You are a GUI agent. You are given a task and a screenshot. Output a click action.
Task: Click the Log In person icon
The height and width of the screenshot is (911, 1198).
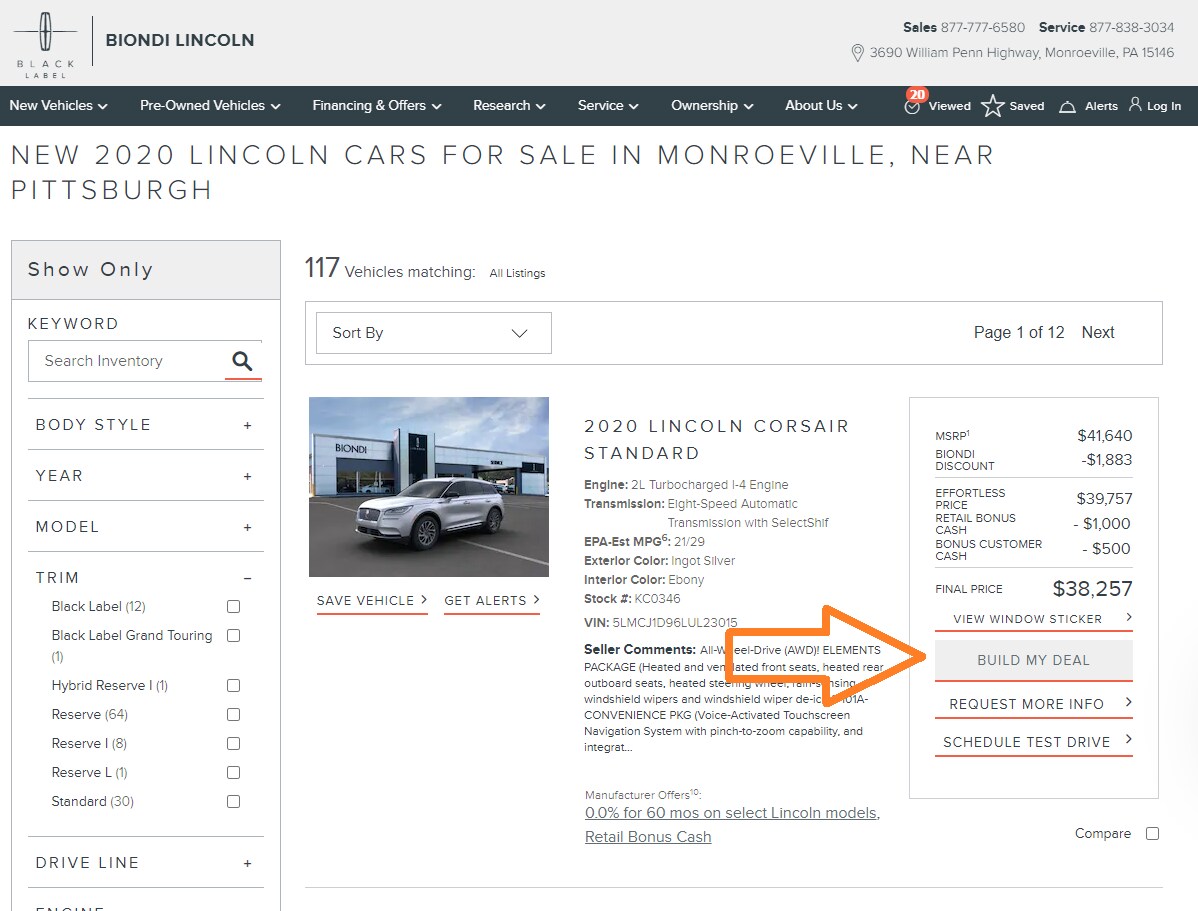click(x=1135, y=104)
